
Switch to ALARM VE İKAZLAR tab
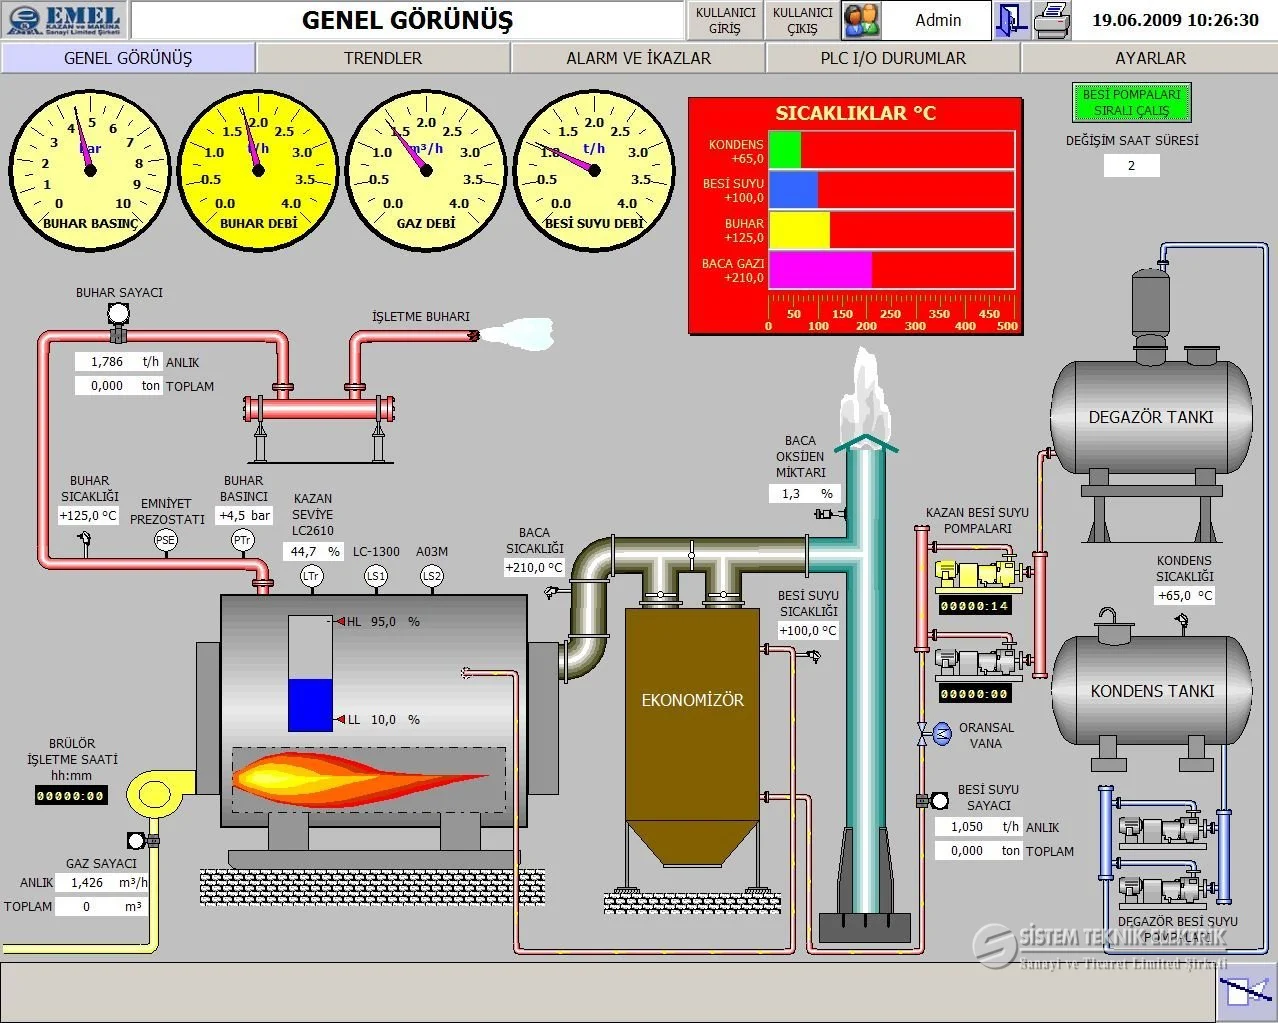(638, 58)
